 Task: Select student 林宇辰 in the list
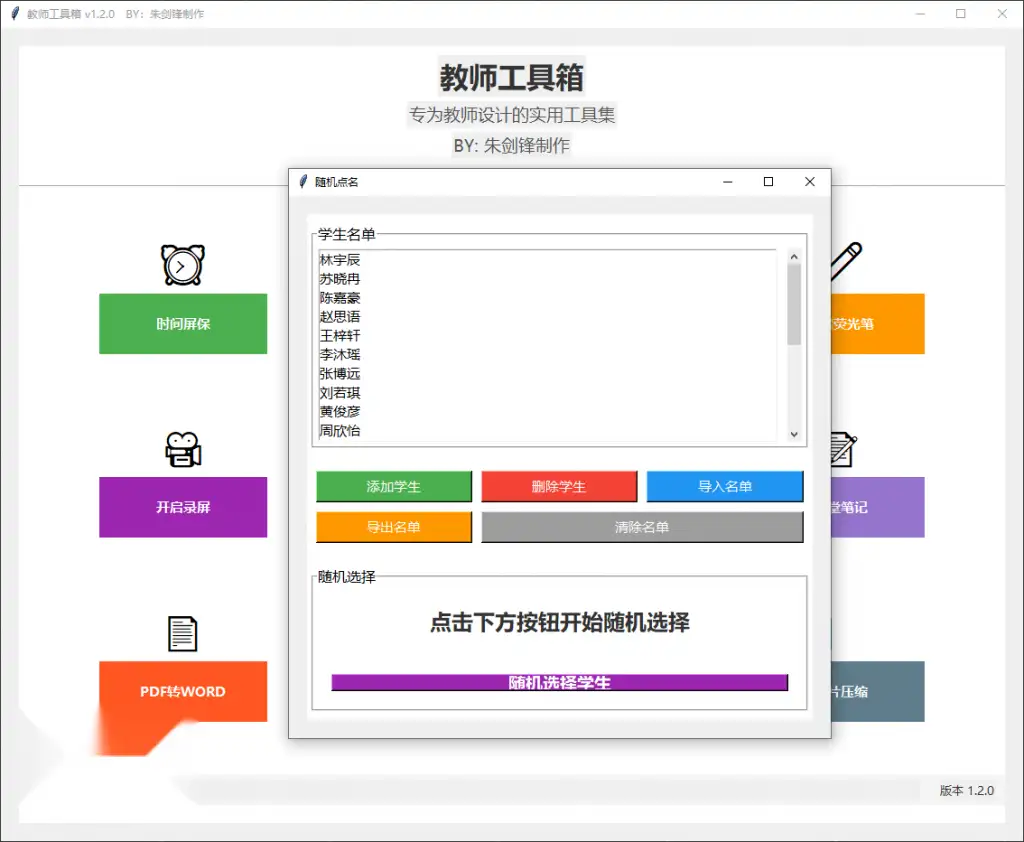341,260
